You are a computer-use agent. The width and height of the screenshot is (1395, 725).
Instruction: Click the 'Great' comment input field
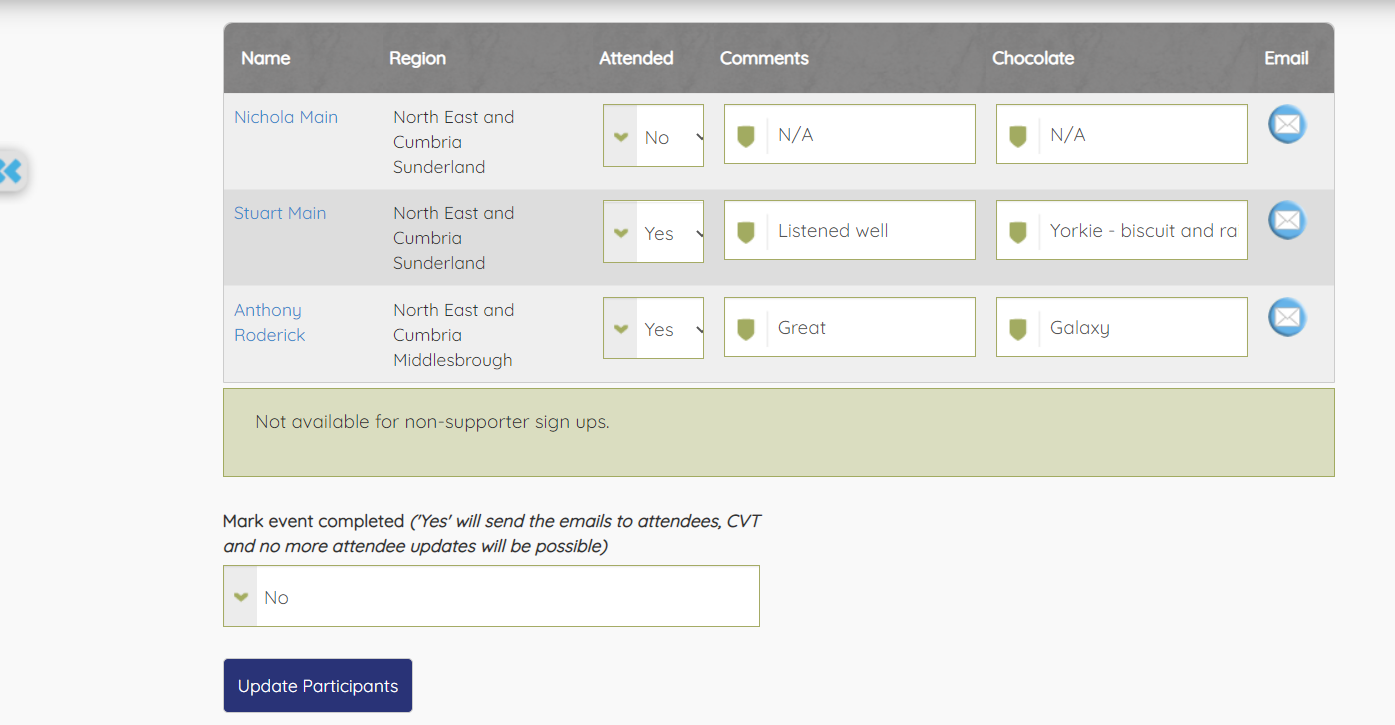tap(868, 328)
